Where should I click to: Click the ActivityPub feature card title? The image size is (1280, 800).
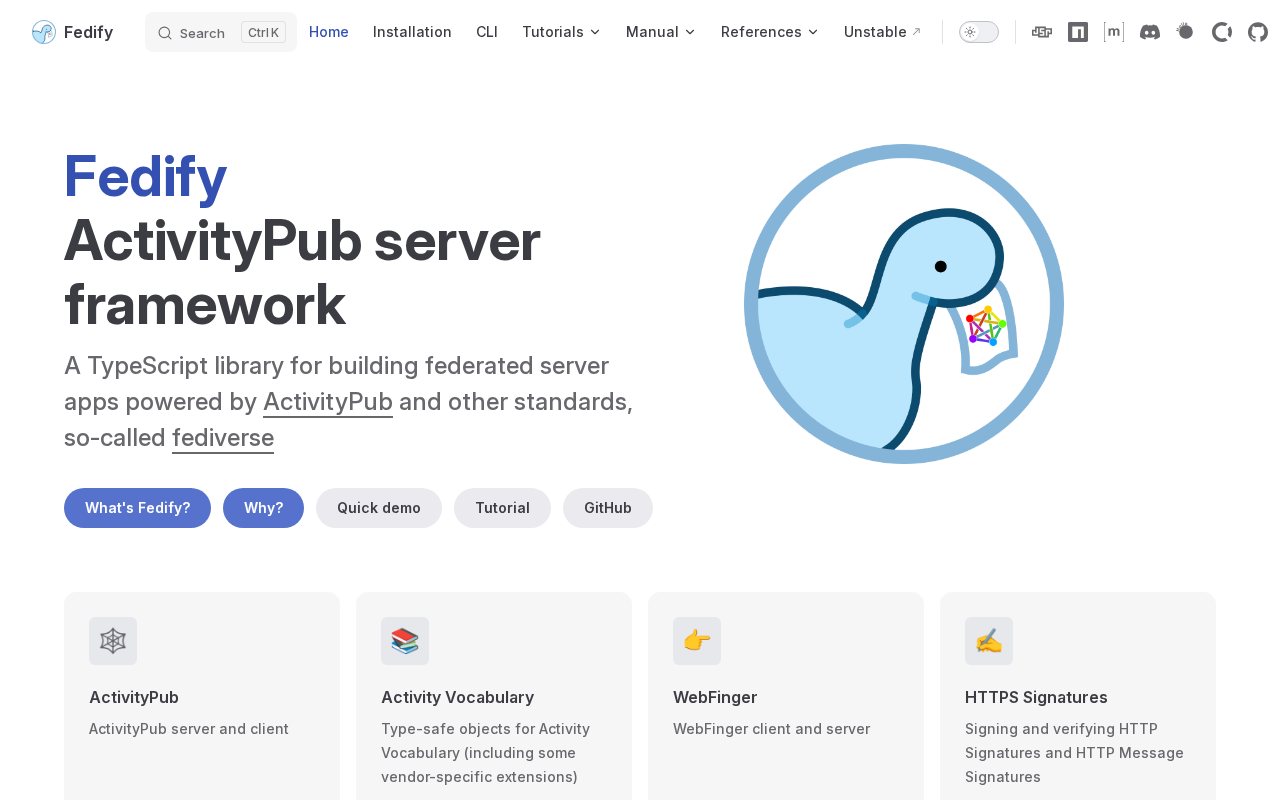pyautogui.click(x=134, y=697)
